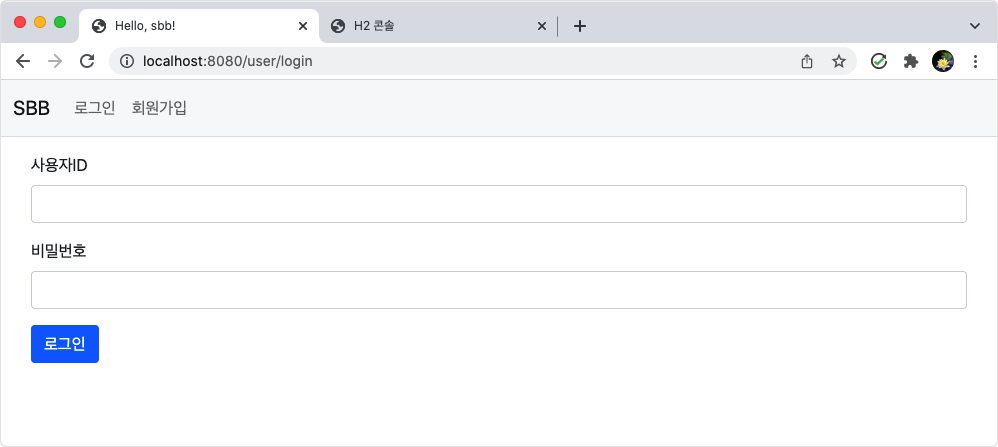Go back using the browser back arrow
The width and height of the screenshot is (998, 447).
coord(23,61)
